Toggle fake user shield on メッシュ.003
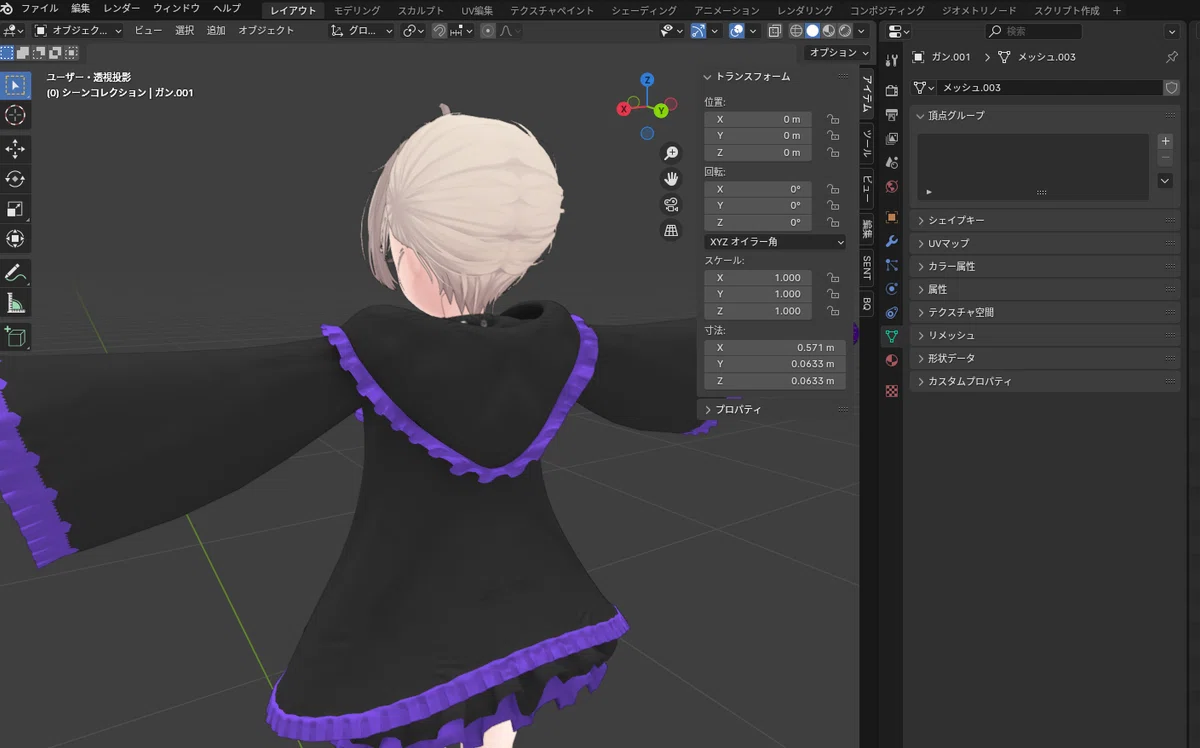This screenshot has height=748, width=1200. coord(1171,88)
